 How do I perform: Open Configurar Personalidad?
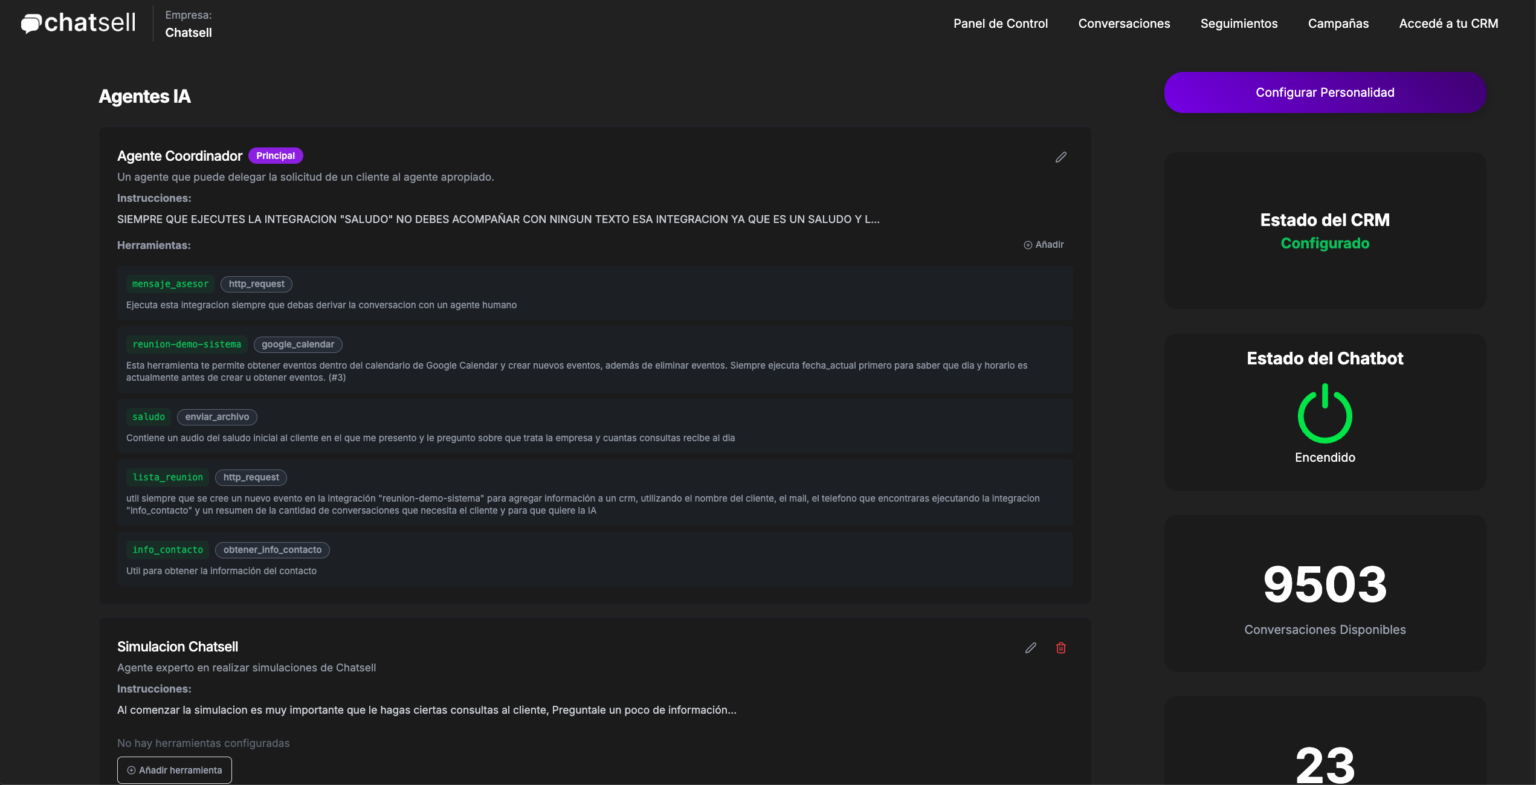pos(1324,92)
